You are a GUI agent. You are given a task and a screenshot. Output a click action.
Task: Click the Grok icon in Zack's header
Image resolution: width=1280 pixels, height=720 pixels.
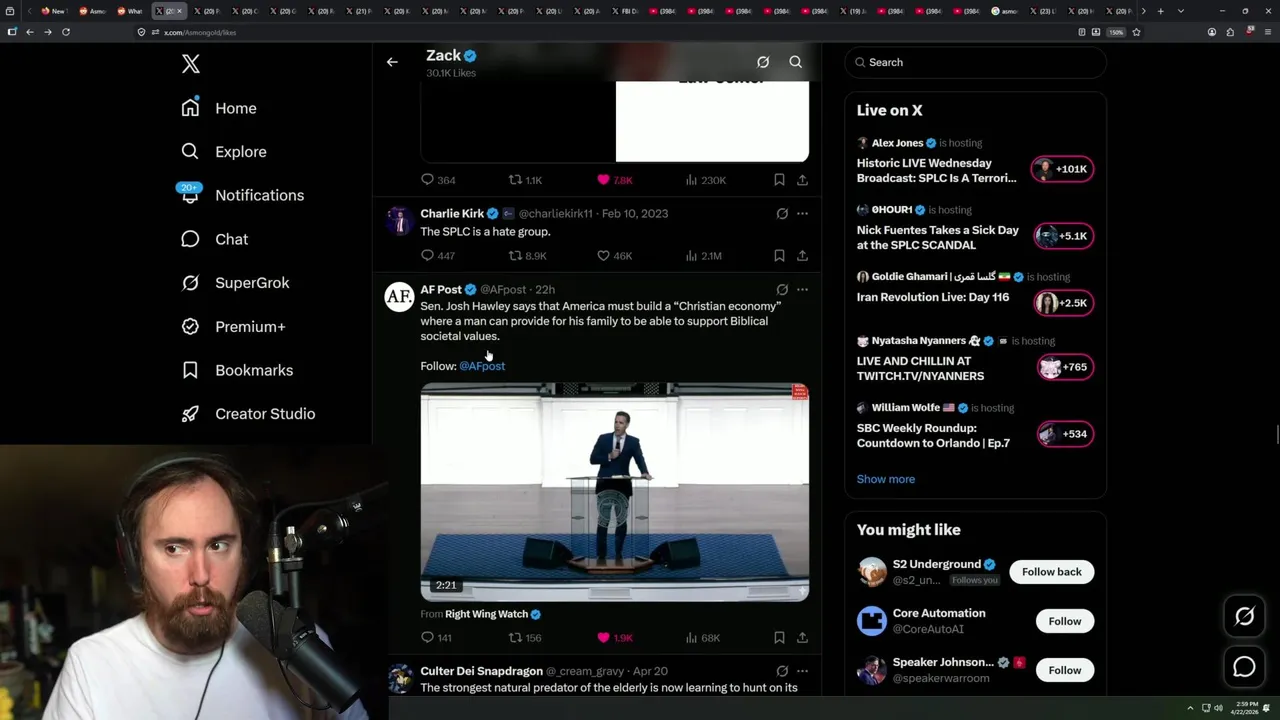pos(763,62)
